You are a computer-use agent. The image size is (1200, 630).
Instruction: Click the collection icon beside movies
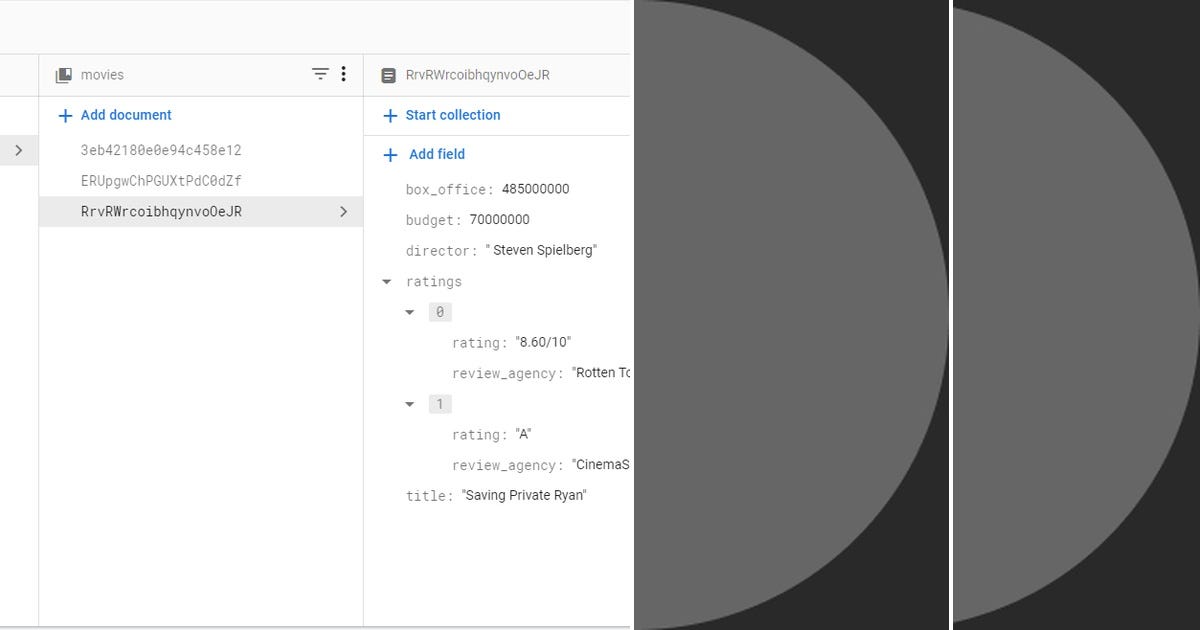pyautogui.click(x=62, y=74)
